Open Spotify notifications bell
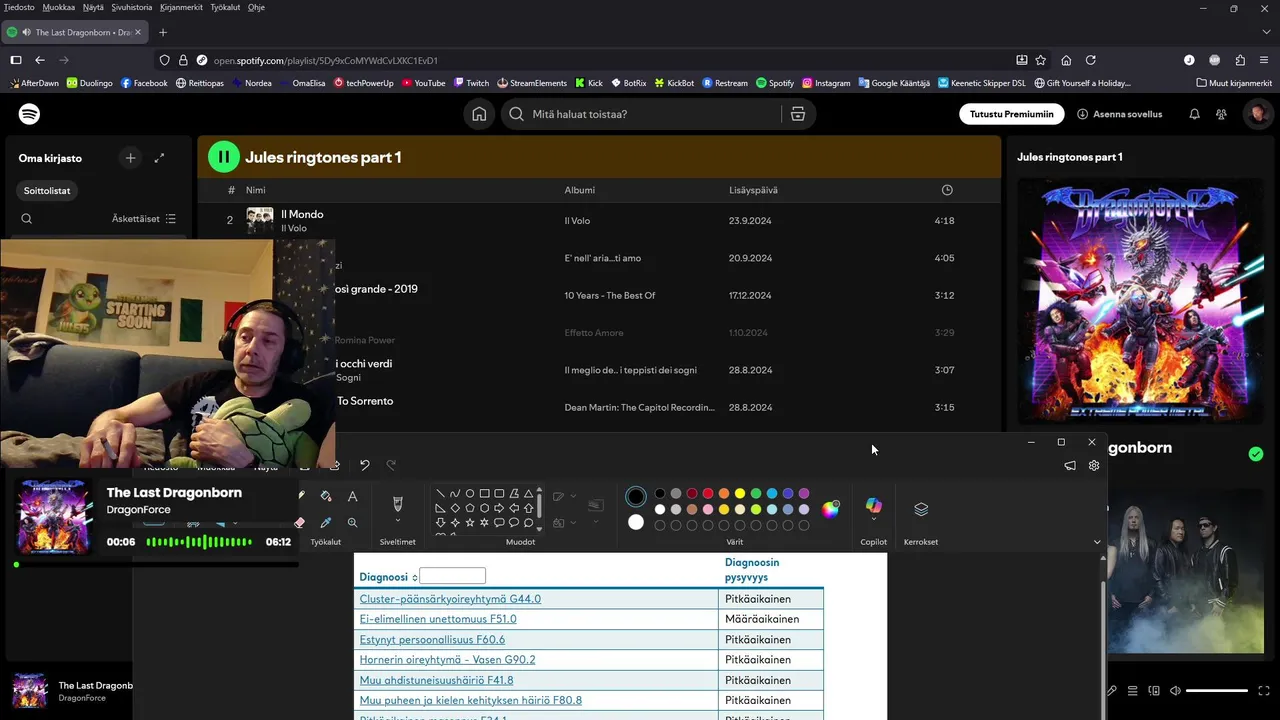 [x=1194, y=114]
